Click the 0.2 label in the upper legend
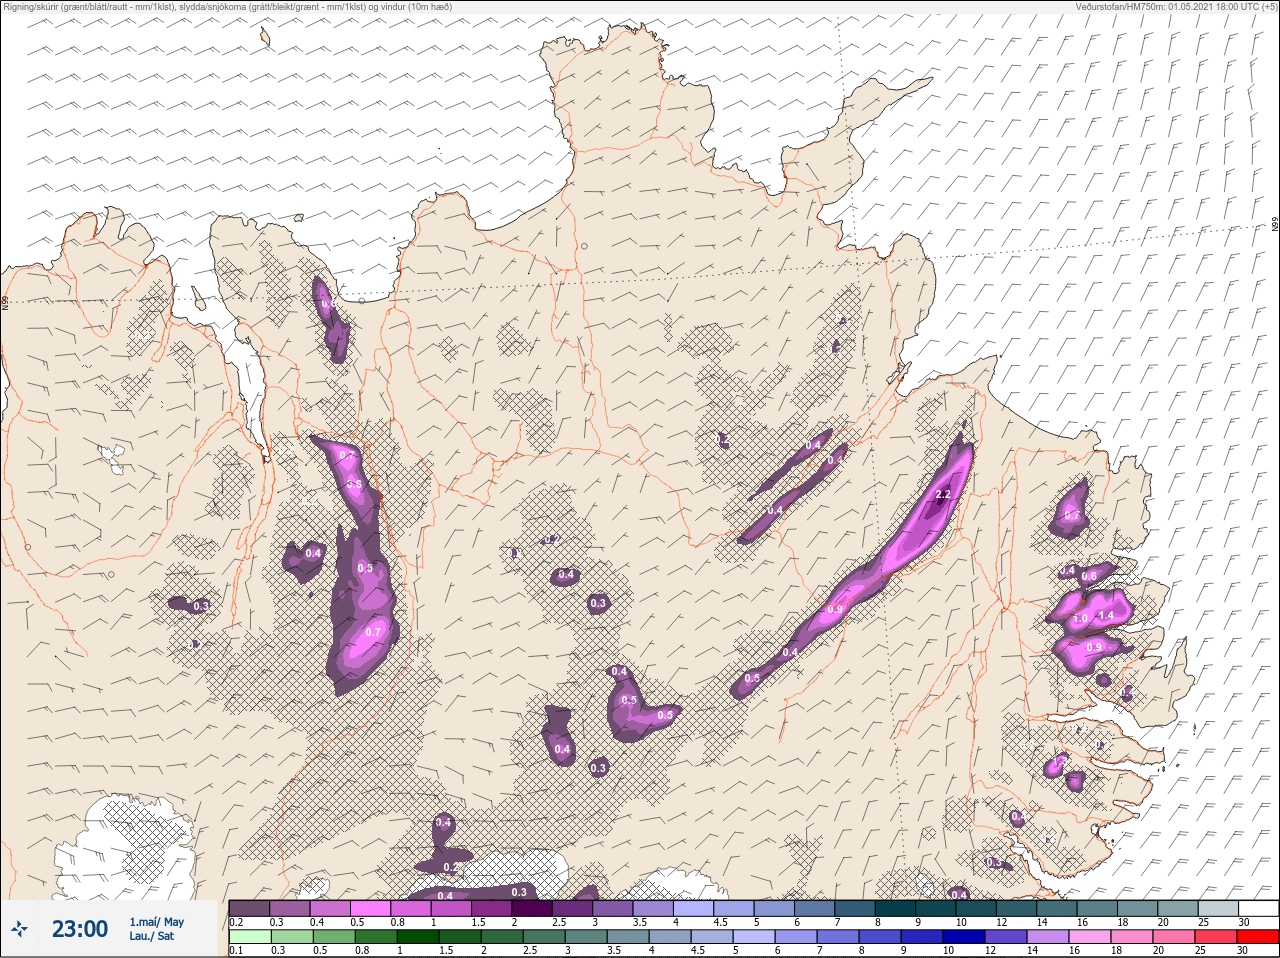This screenshot has height=958, width=1280. 236,922
